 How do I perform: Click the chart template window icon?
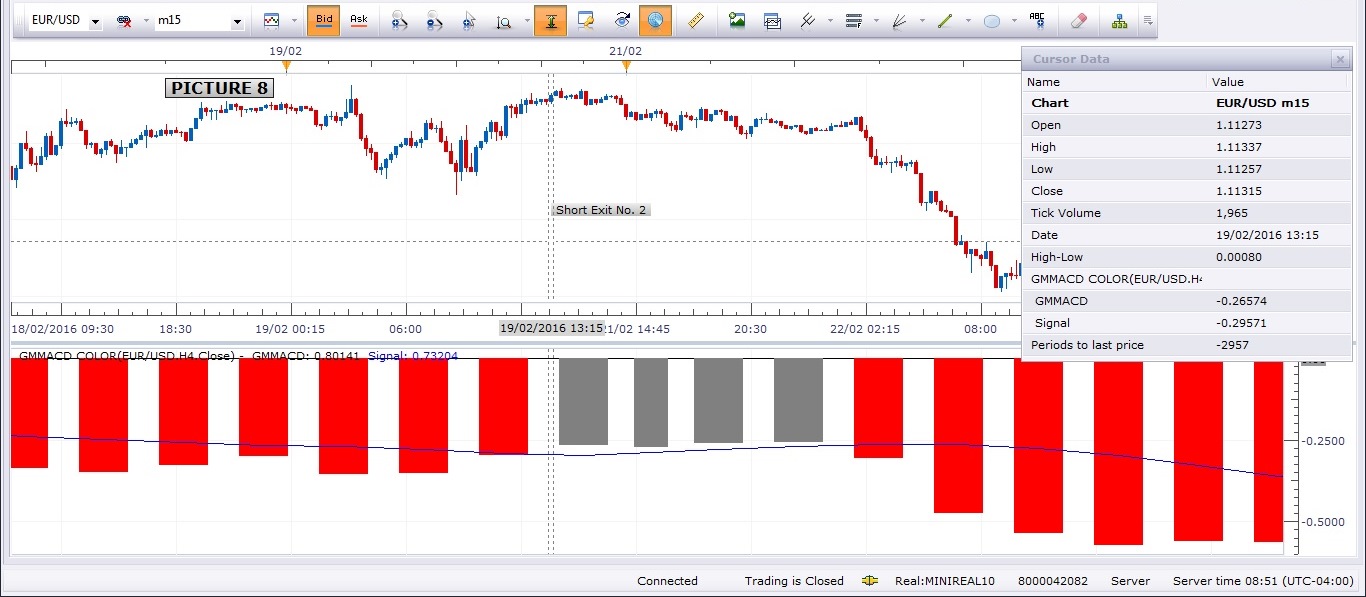click(x=772, y=20)
